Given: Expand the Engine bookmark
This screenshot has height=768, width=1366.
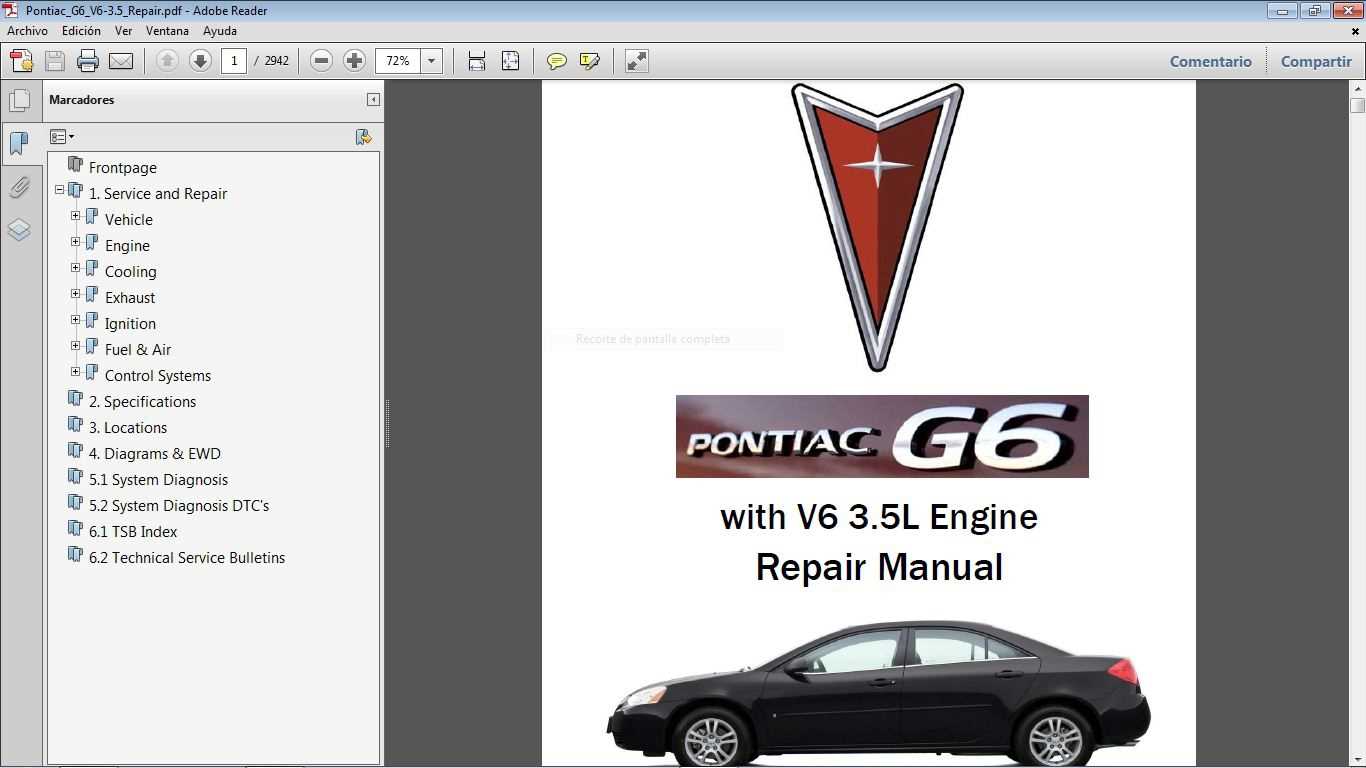Looking at the screenshot, I should (75, 241).
